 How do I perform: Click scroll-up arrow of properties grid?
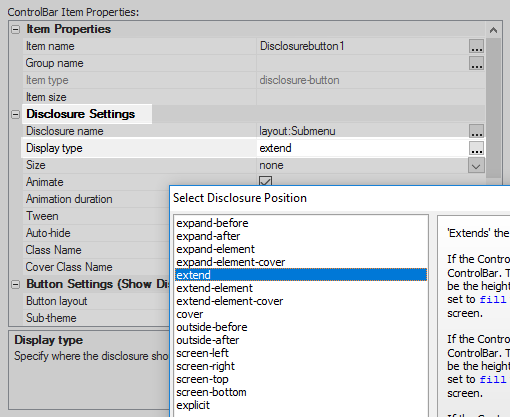point(493,30)
